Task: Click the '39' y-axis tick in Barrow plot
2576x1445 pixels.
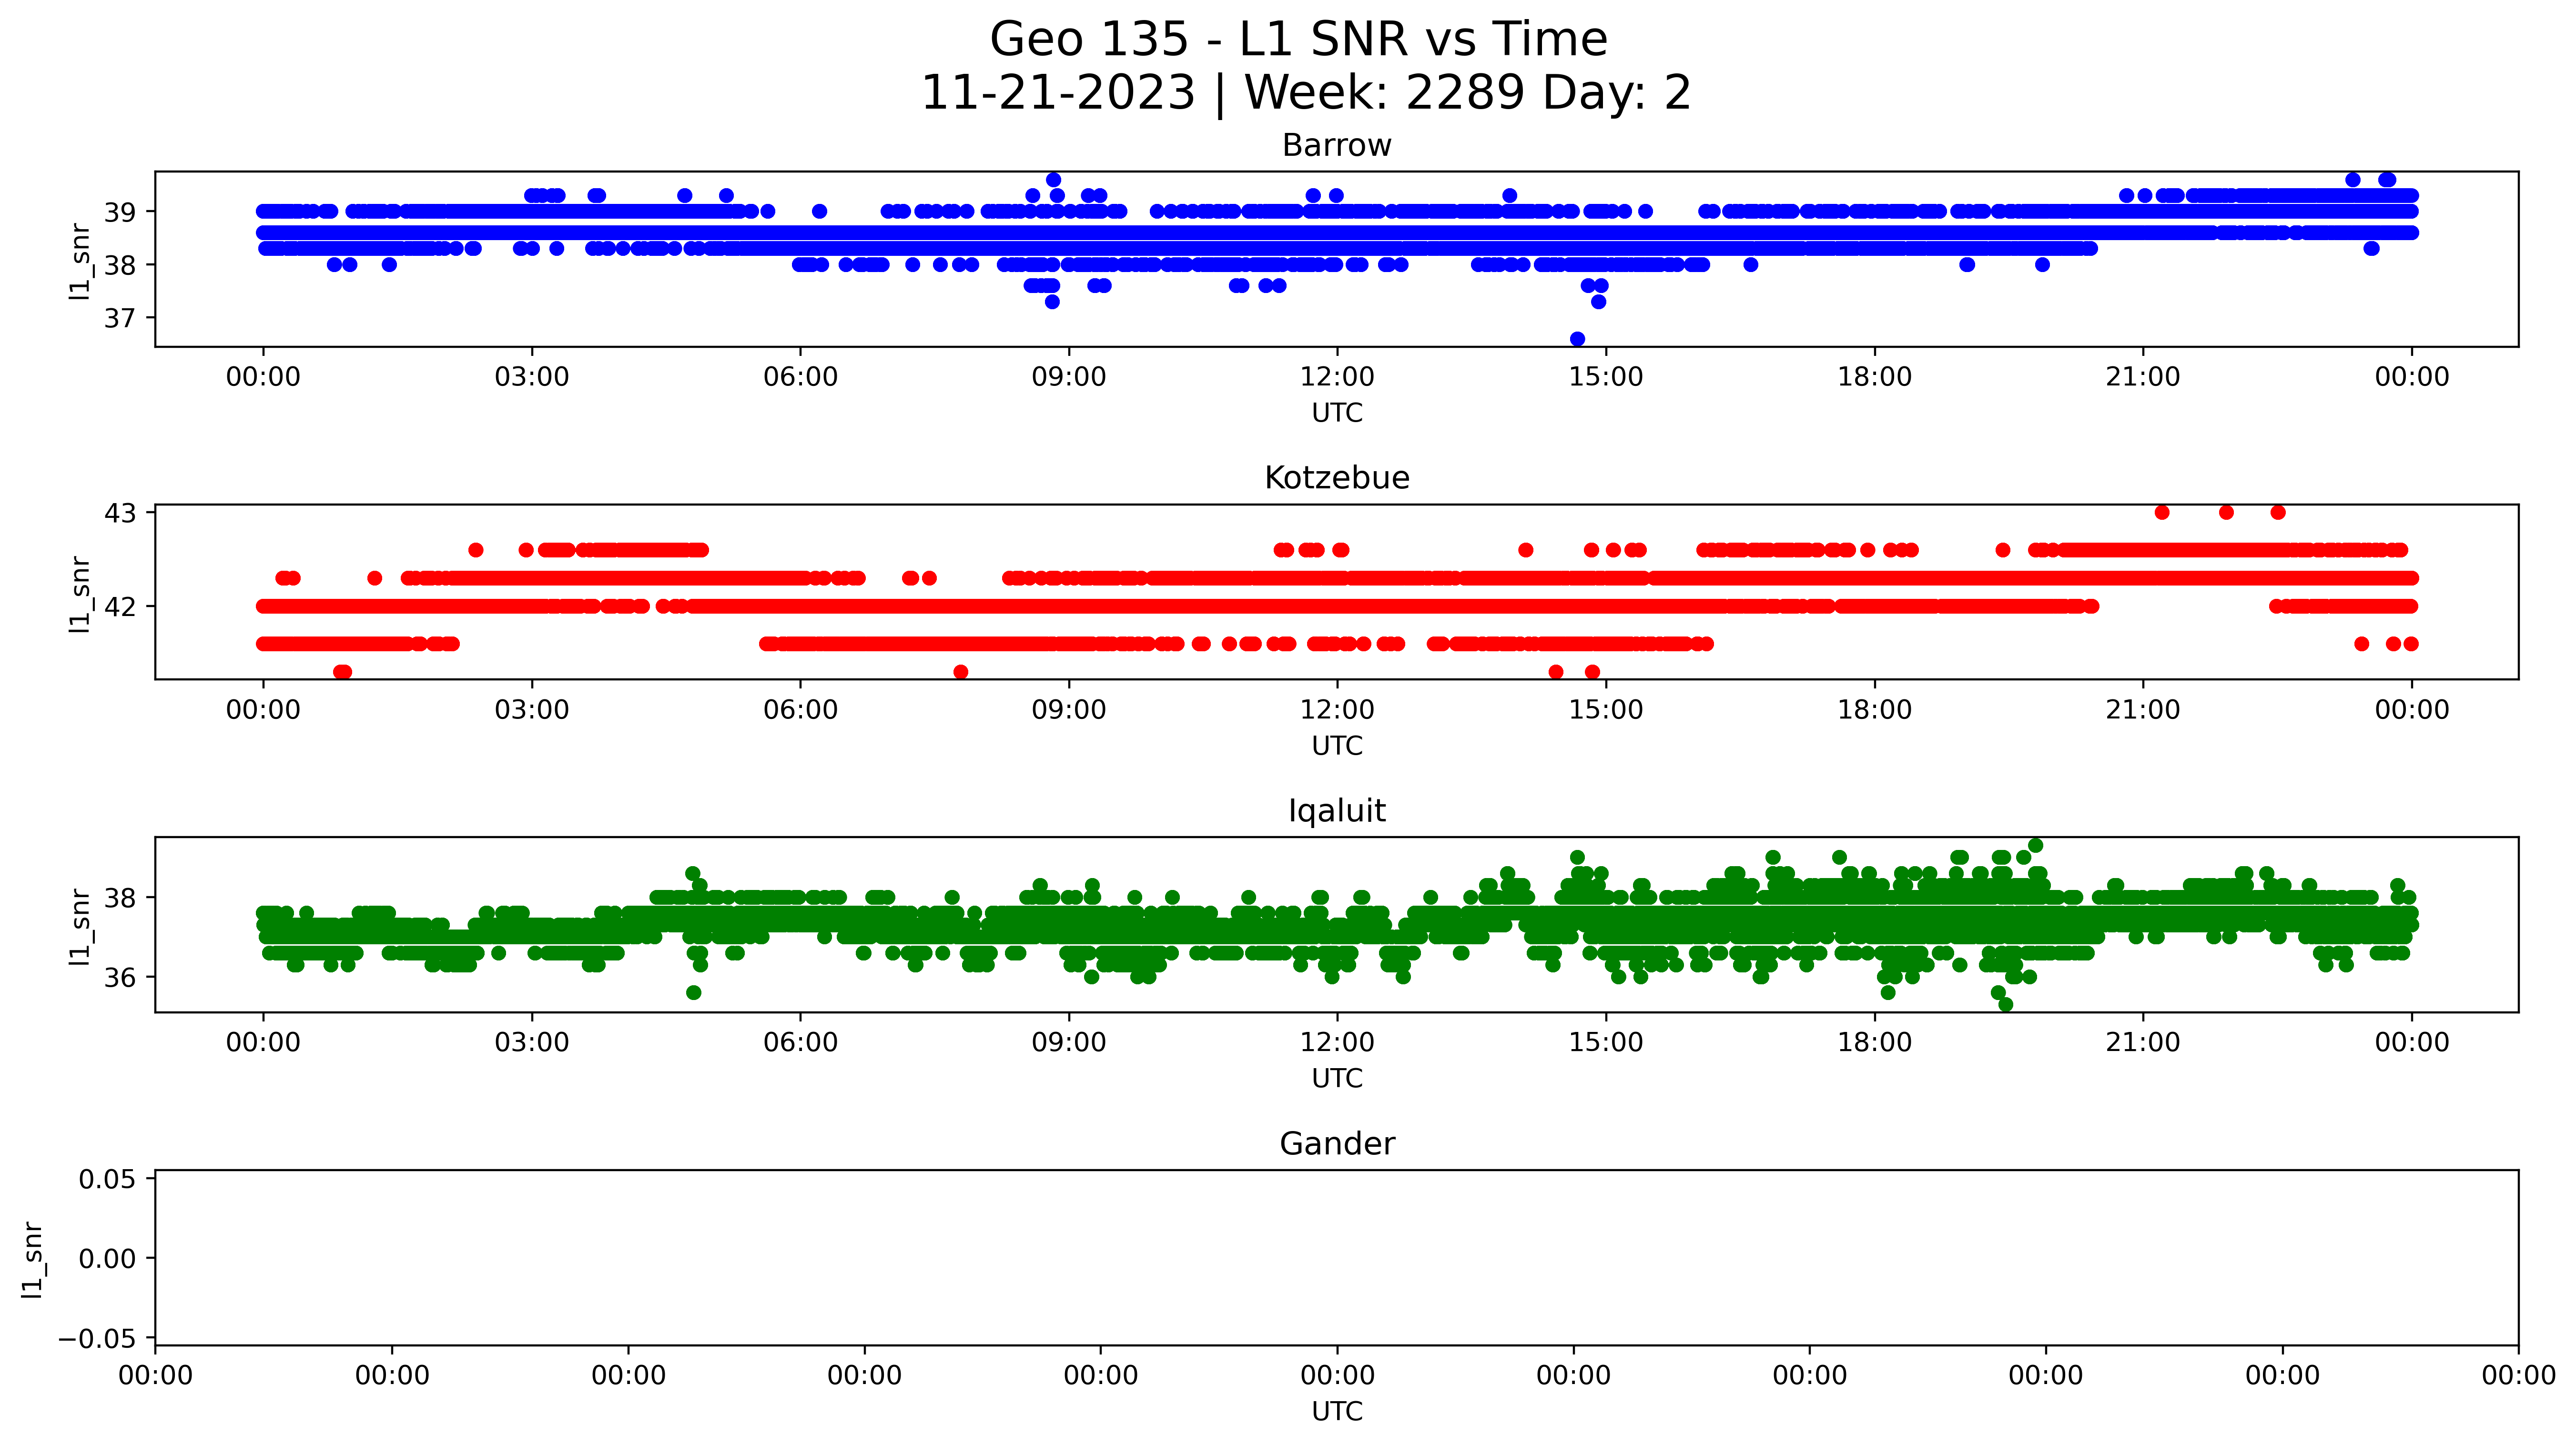Action: pyautogui.click(x=120, y=212)
